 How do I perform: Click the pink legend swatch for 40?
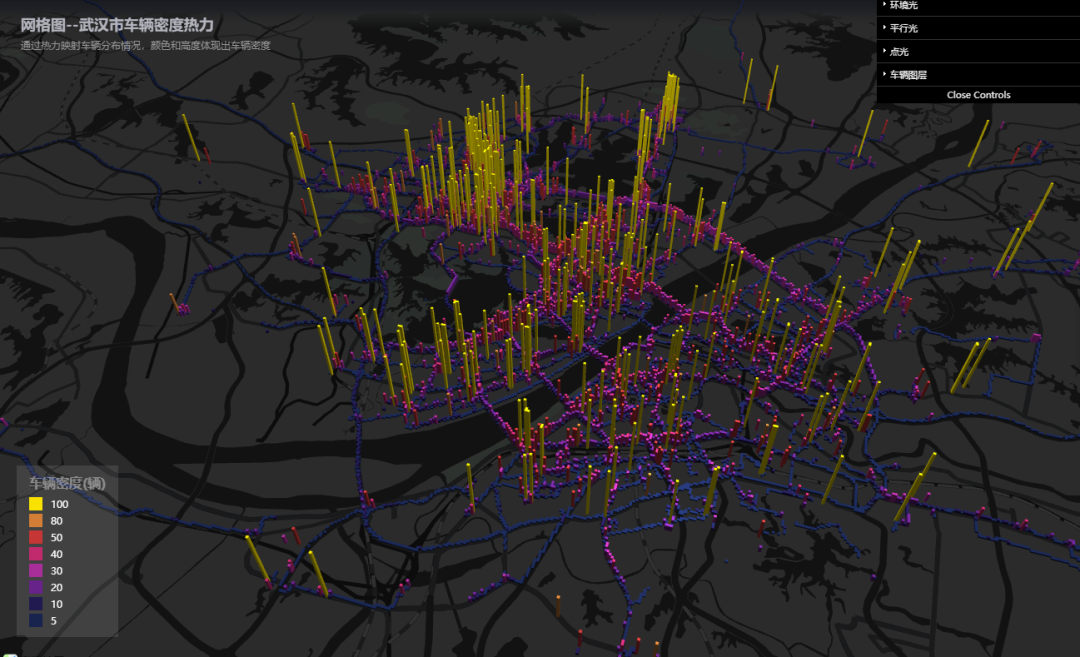pyautogui.click(x=36, y=554)
